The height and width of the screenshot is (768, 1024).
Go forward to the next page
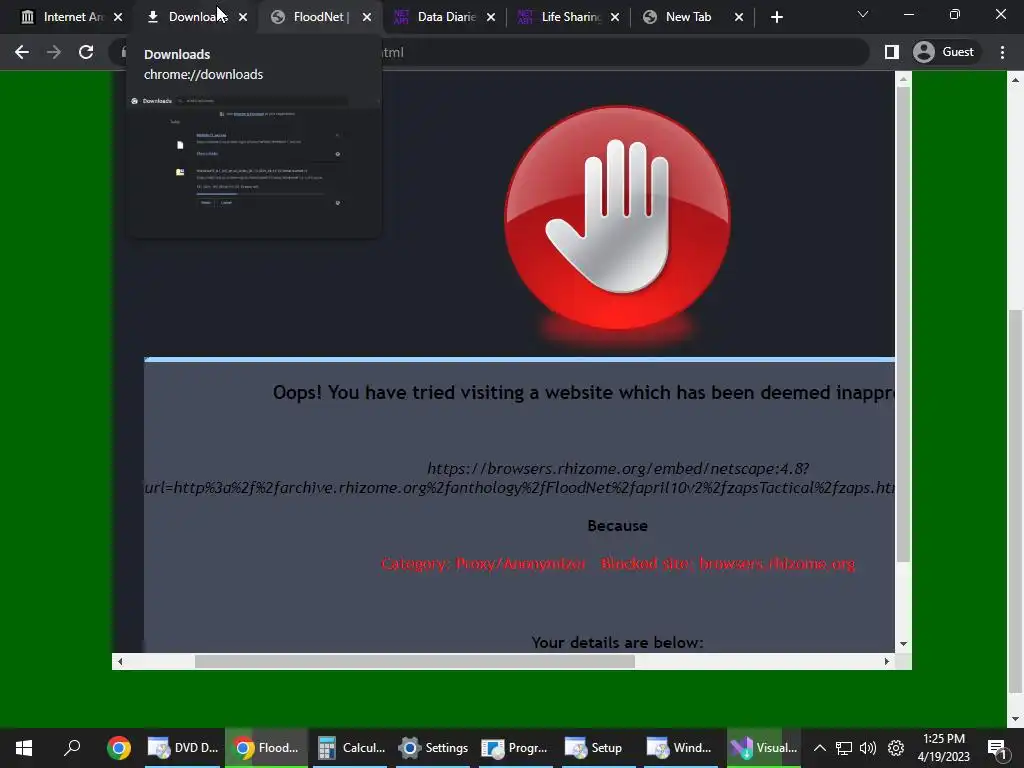(54, 52)
